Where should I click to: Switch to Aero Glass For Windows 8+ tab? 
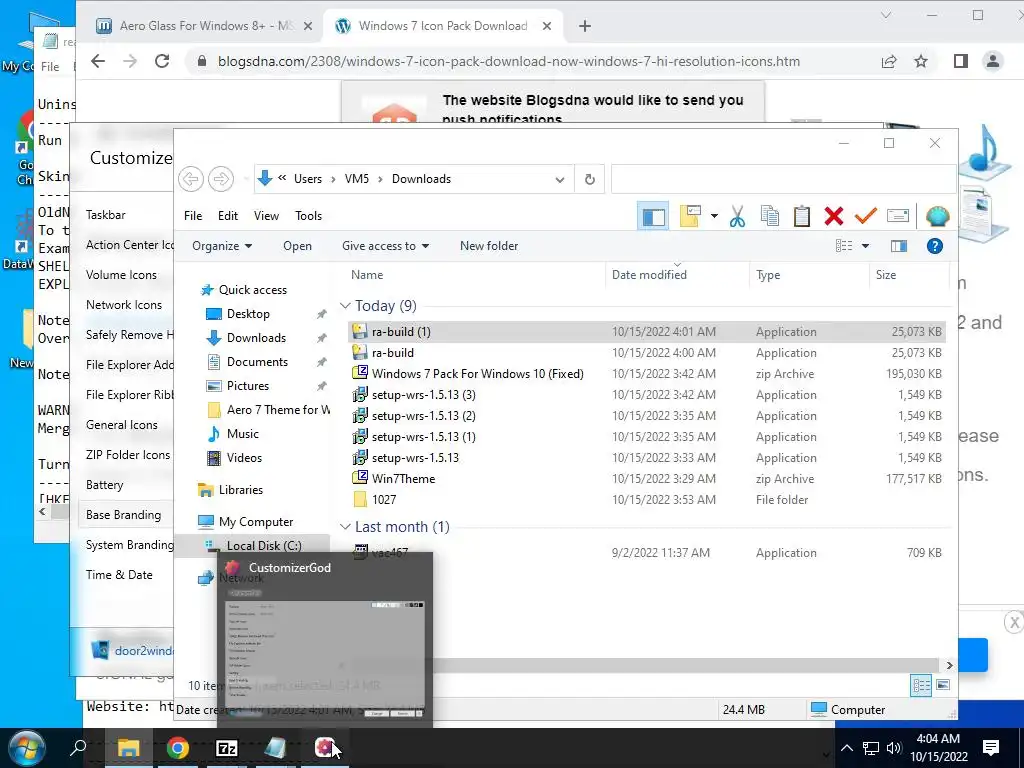(x=204, y=26)
